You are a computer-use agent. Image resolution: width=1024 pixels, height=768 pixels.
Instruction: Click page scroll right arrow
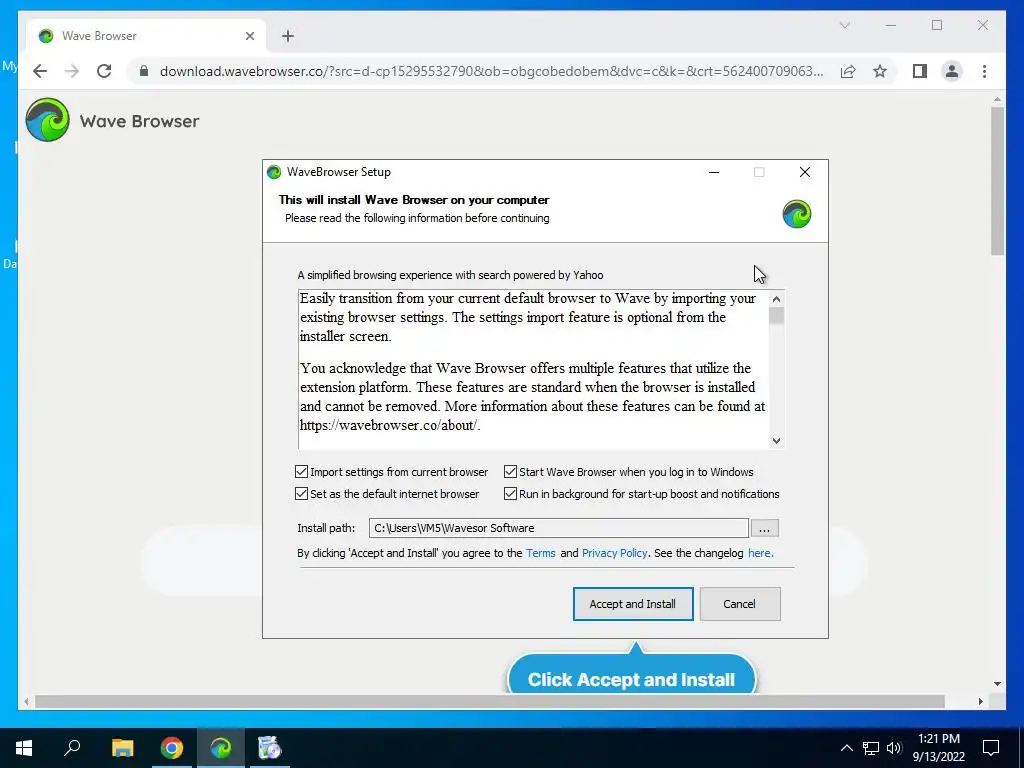click(x=980, y=702)
